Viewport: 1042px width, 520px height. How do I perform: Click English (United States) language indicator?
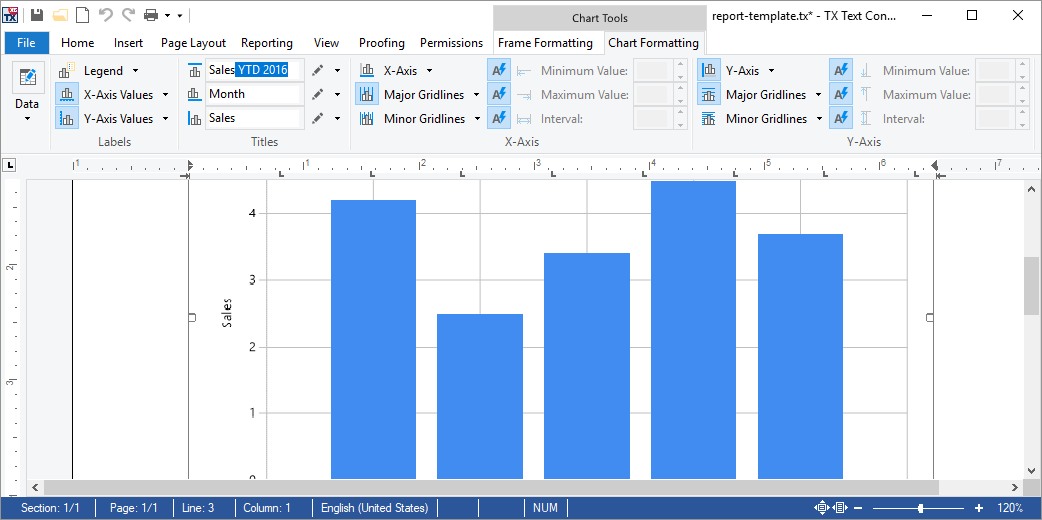(x=375, y=508)
